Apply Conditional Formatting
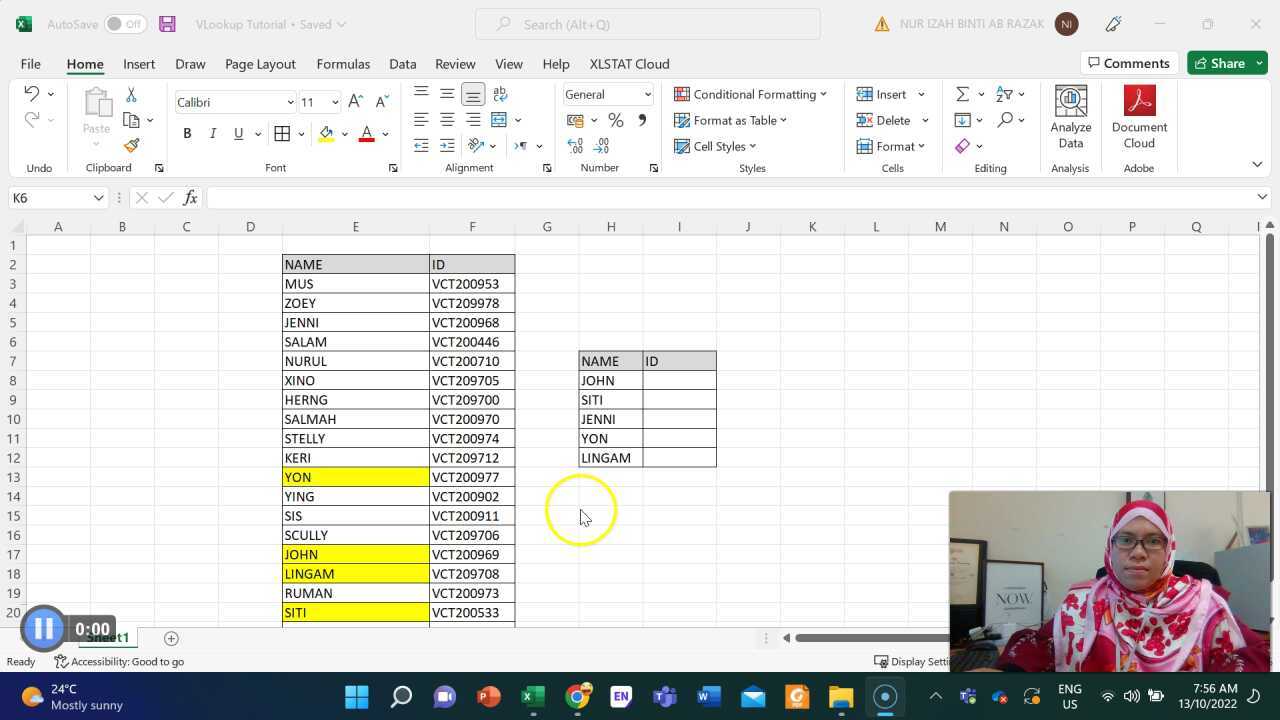Screen dimensions: 1280x720 click(750, 94)
